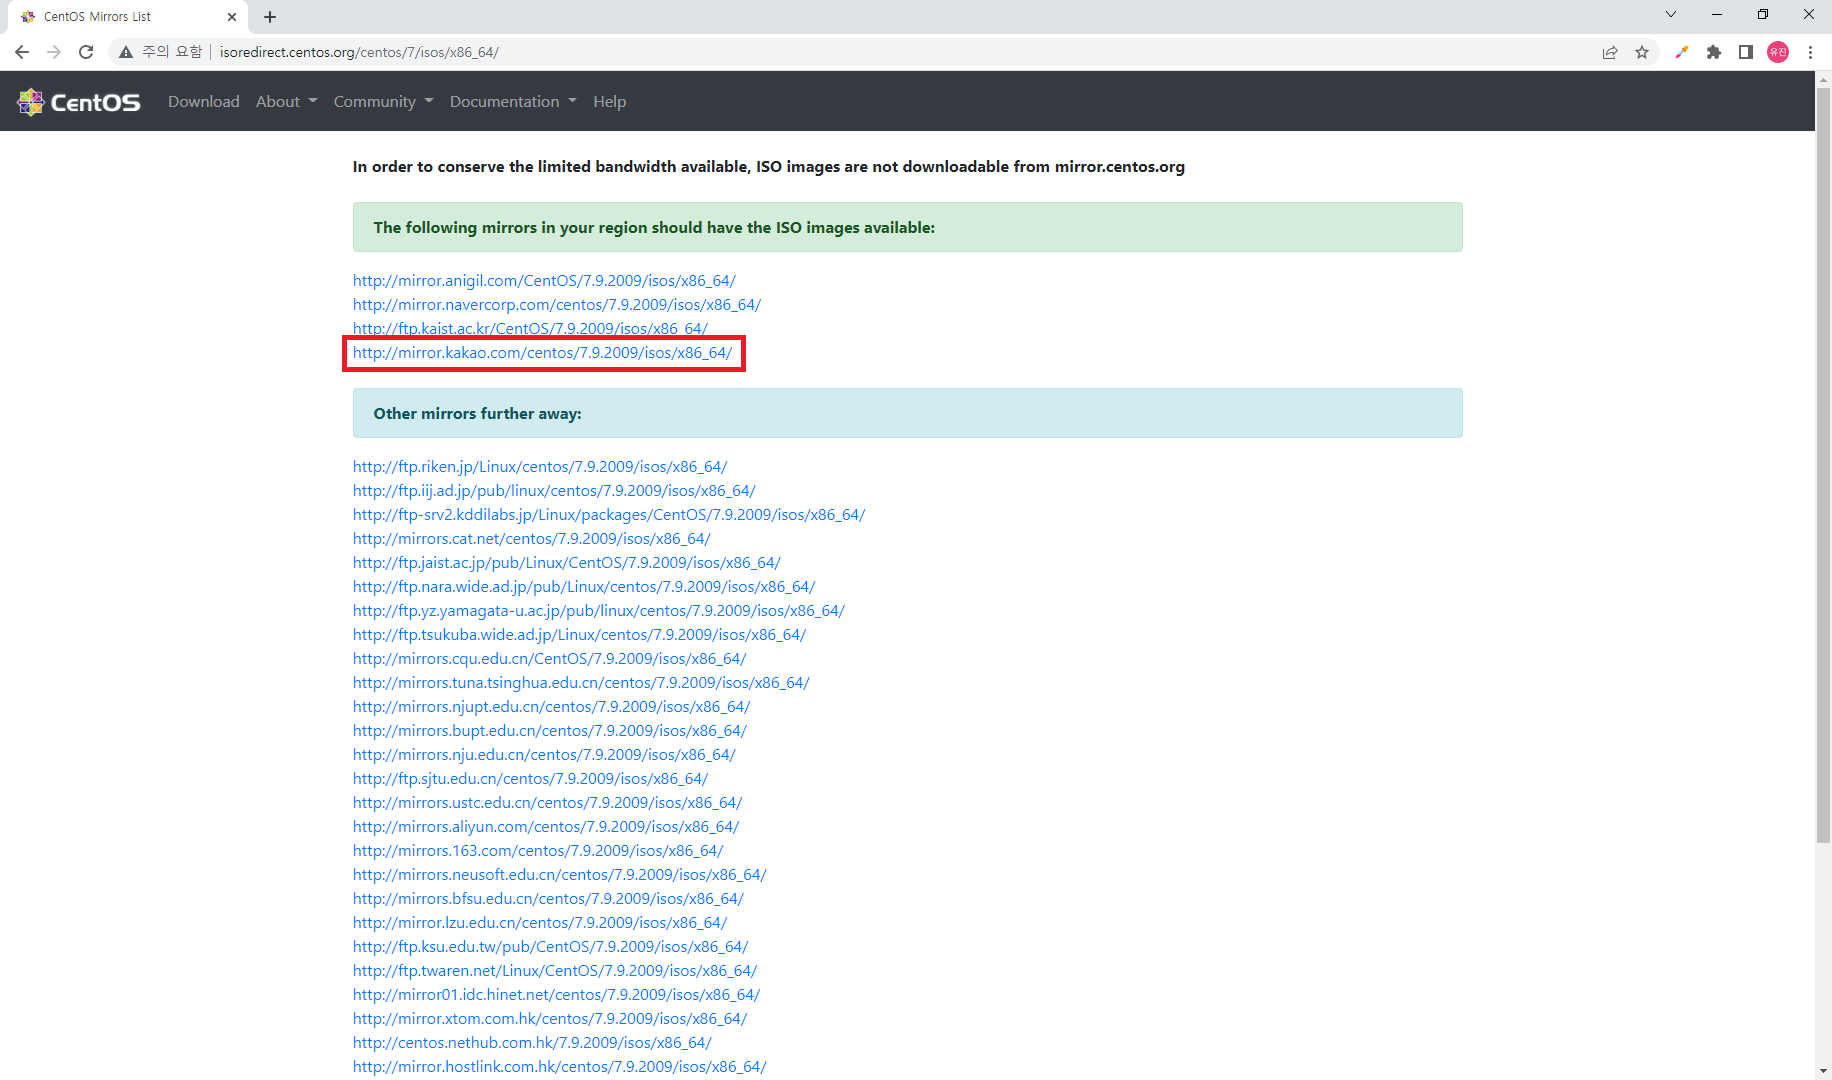Open the mirrors.bupt.edu.cn mirror link
Image resolution: width=1832 pixels, height=1080 pixels.
550,731
